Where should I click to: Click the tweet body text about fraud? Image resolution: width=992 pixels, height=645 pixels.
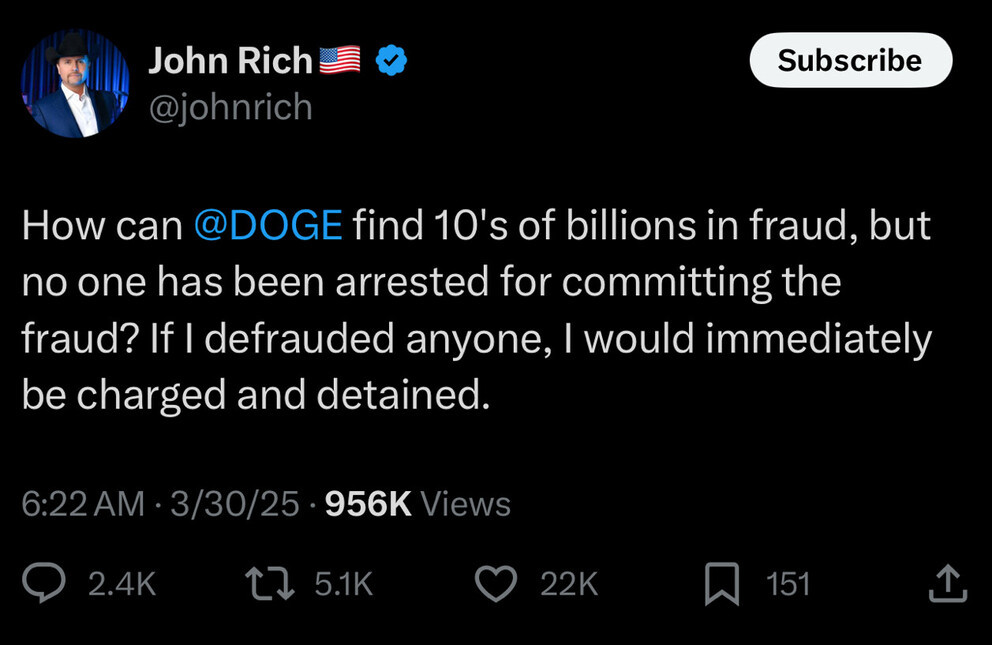[476, 311]
